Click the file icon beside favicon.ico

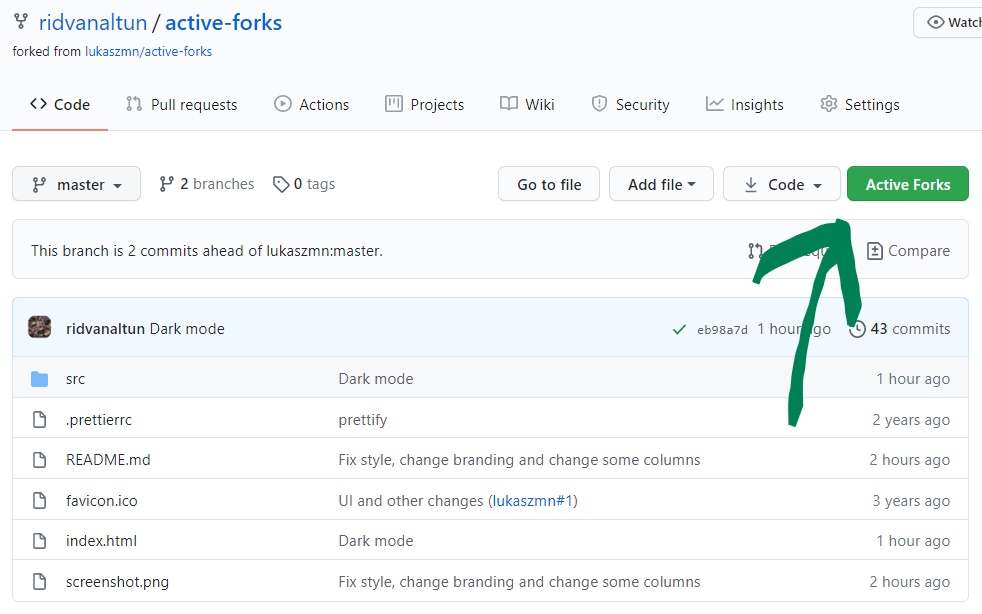click(x=39, y=501)
